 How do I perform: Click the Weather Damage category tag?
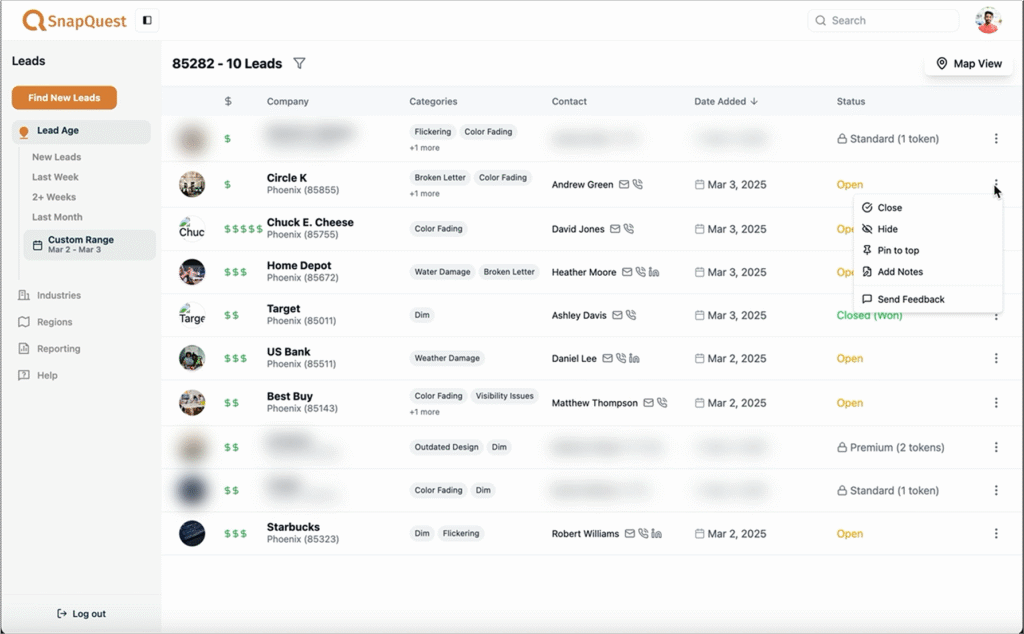pos(447,358)
